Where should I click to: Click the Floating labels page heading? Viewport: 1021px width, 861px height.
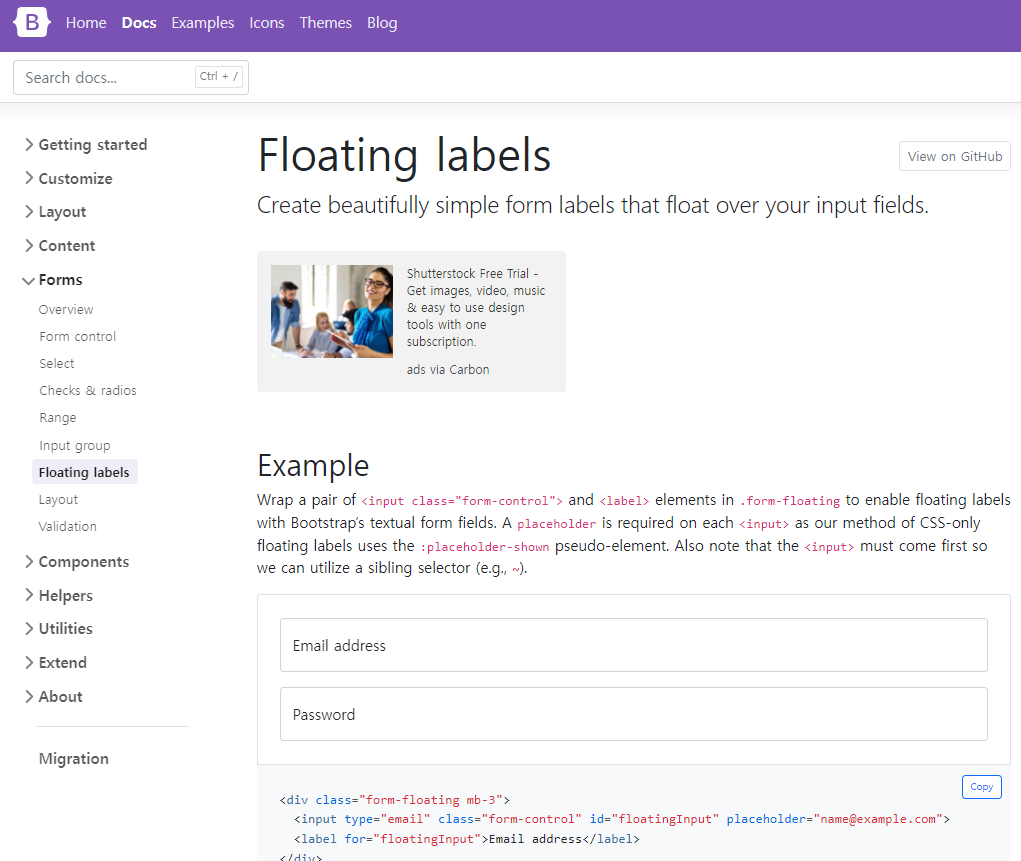(404, 156)
